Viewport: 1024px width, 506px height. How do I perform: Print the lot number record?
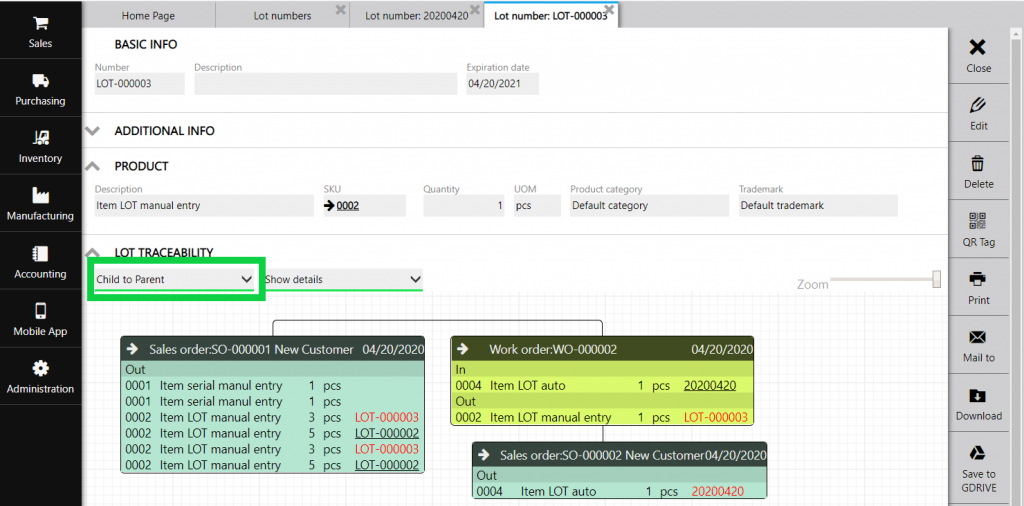point(978,286)
